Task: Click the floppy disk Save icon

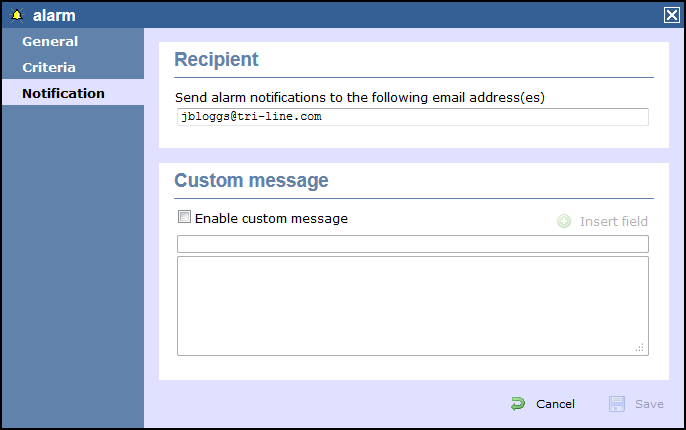Action: (617, 404)
